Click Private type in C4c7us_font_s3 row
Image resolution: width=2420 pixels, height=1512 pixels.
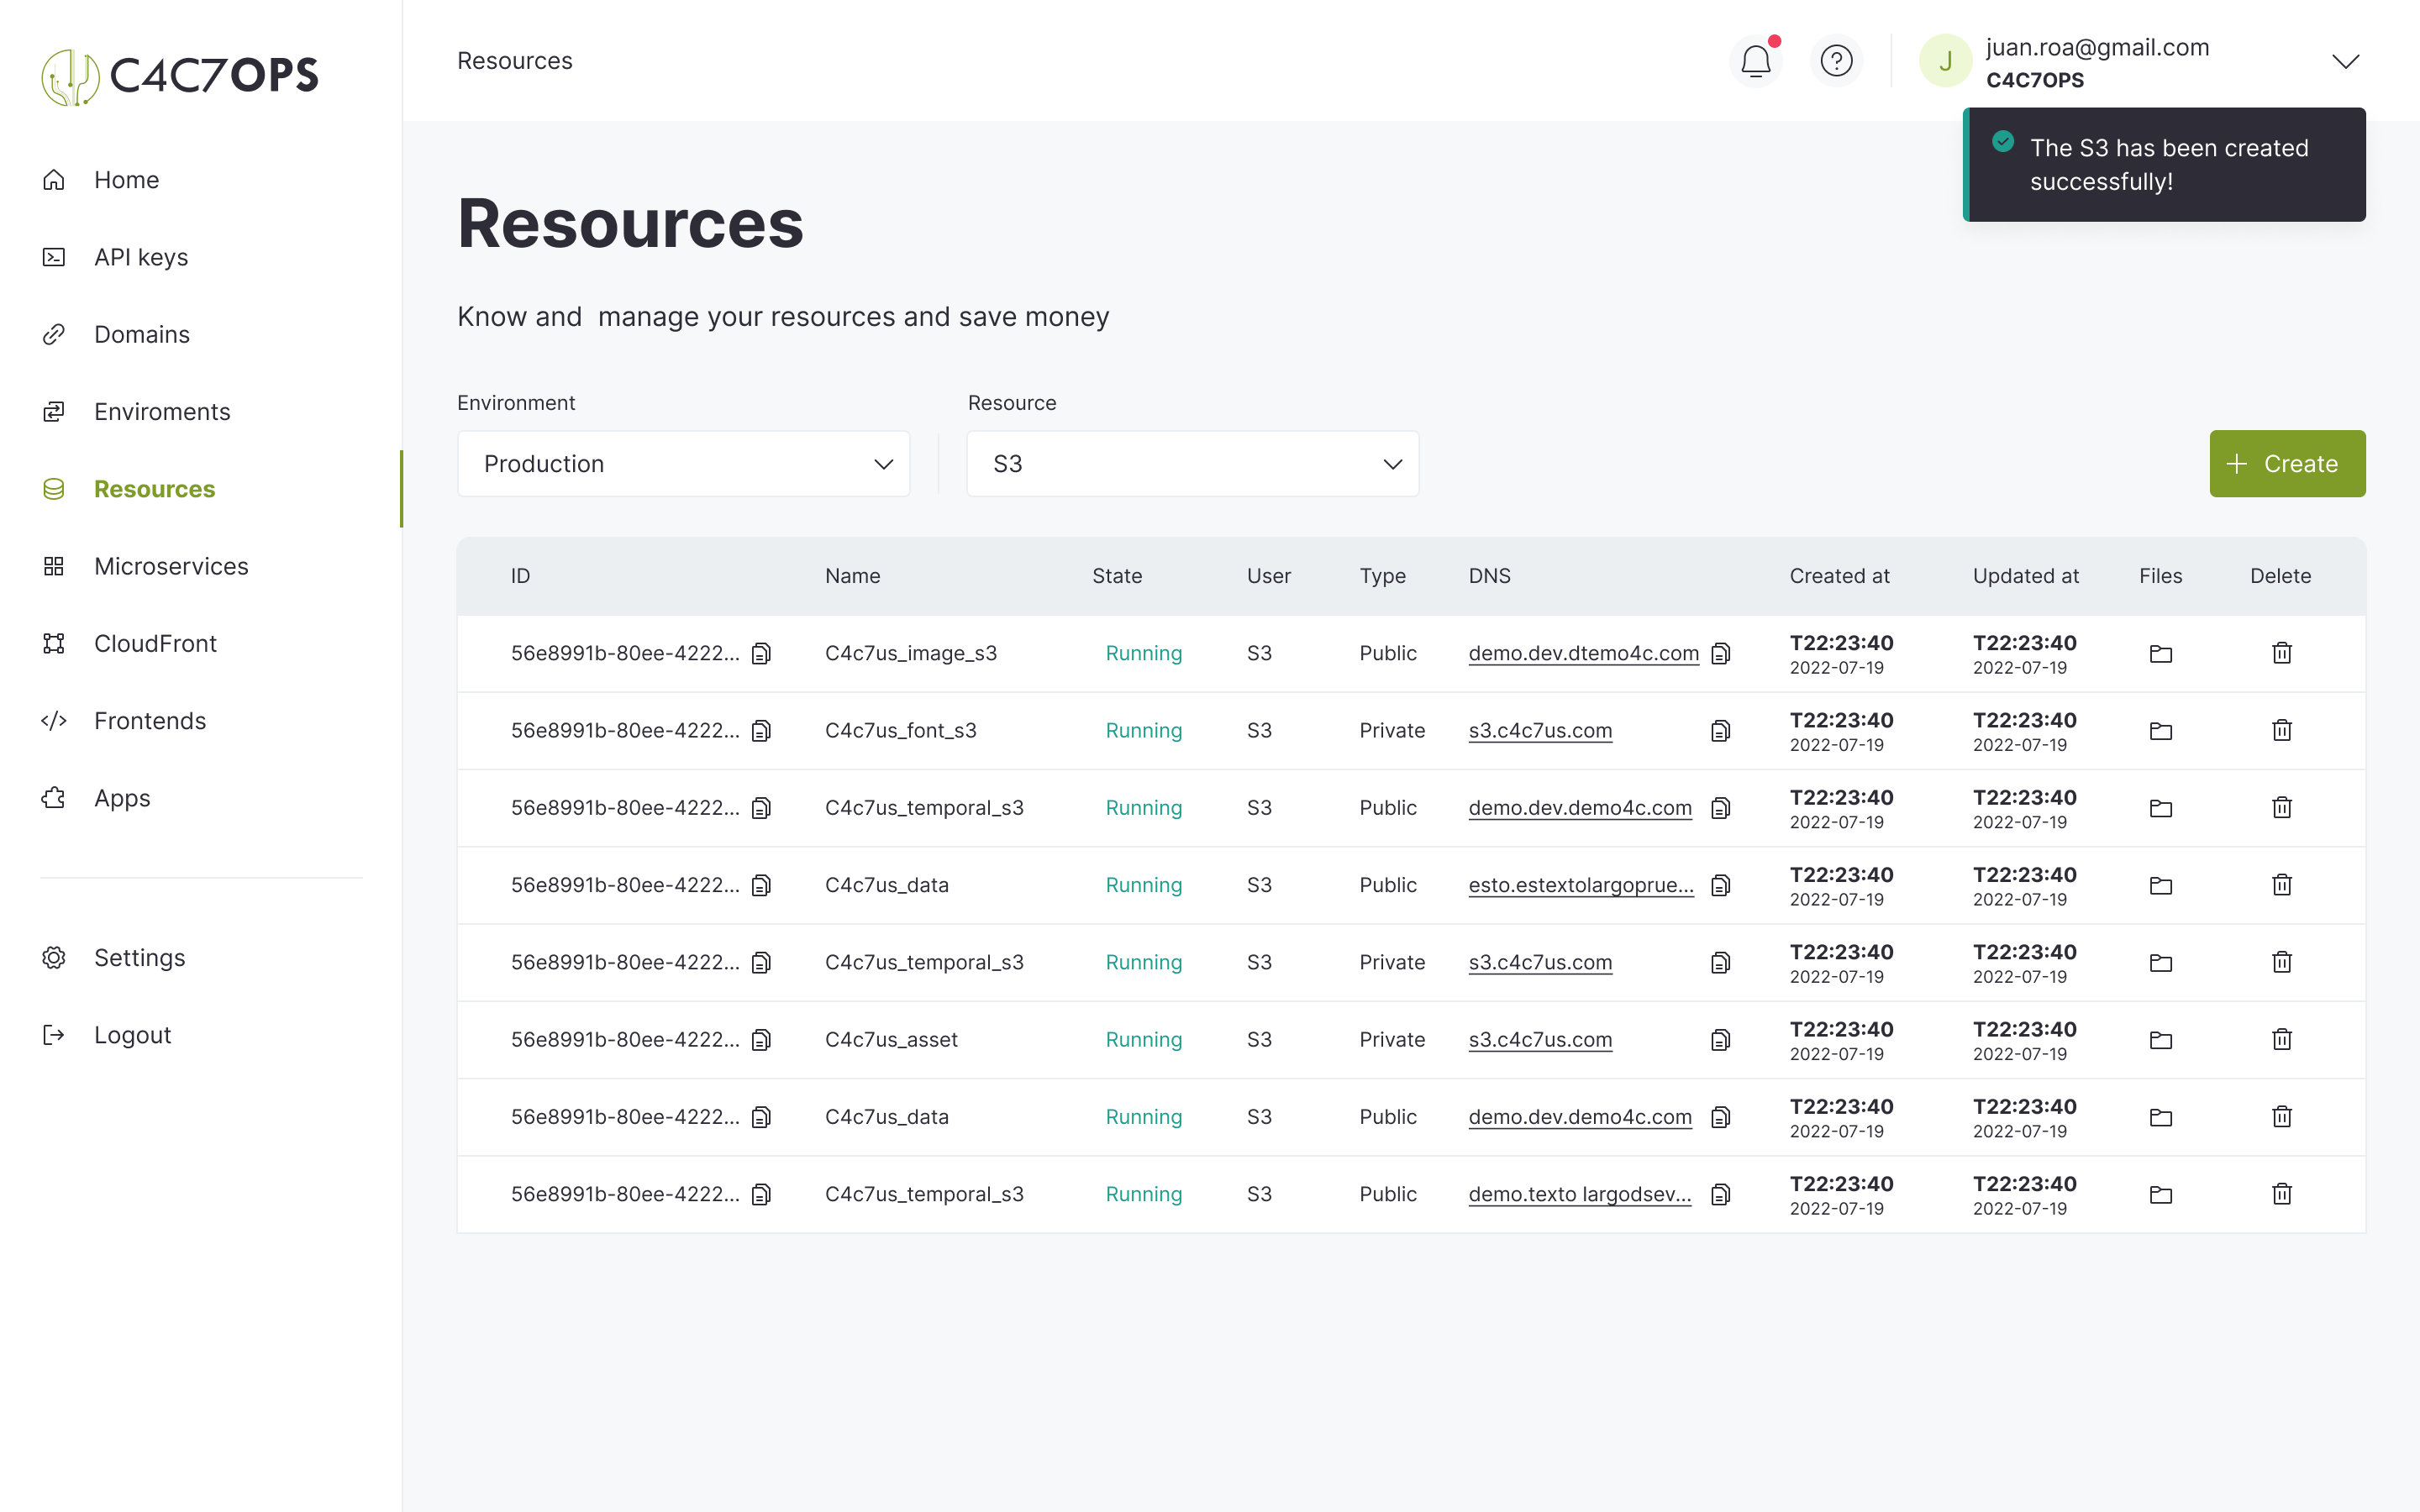(1391, 731)
